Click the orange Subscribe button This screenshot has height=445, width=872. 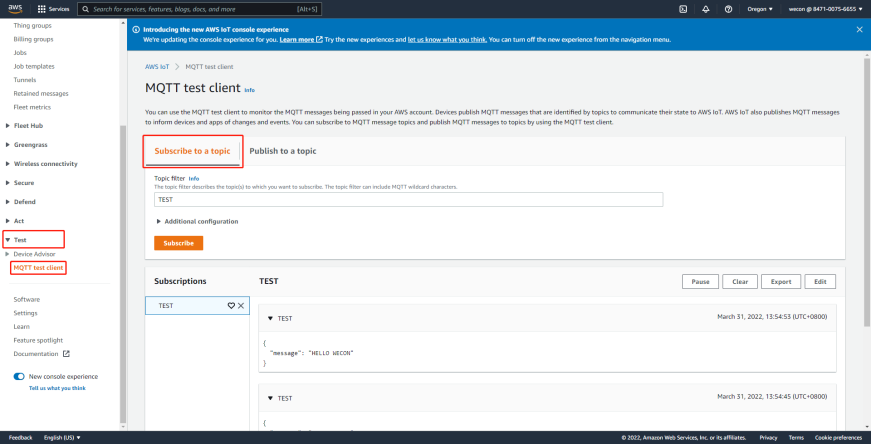coord(178,243)
